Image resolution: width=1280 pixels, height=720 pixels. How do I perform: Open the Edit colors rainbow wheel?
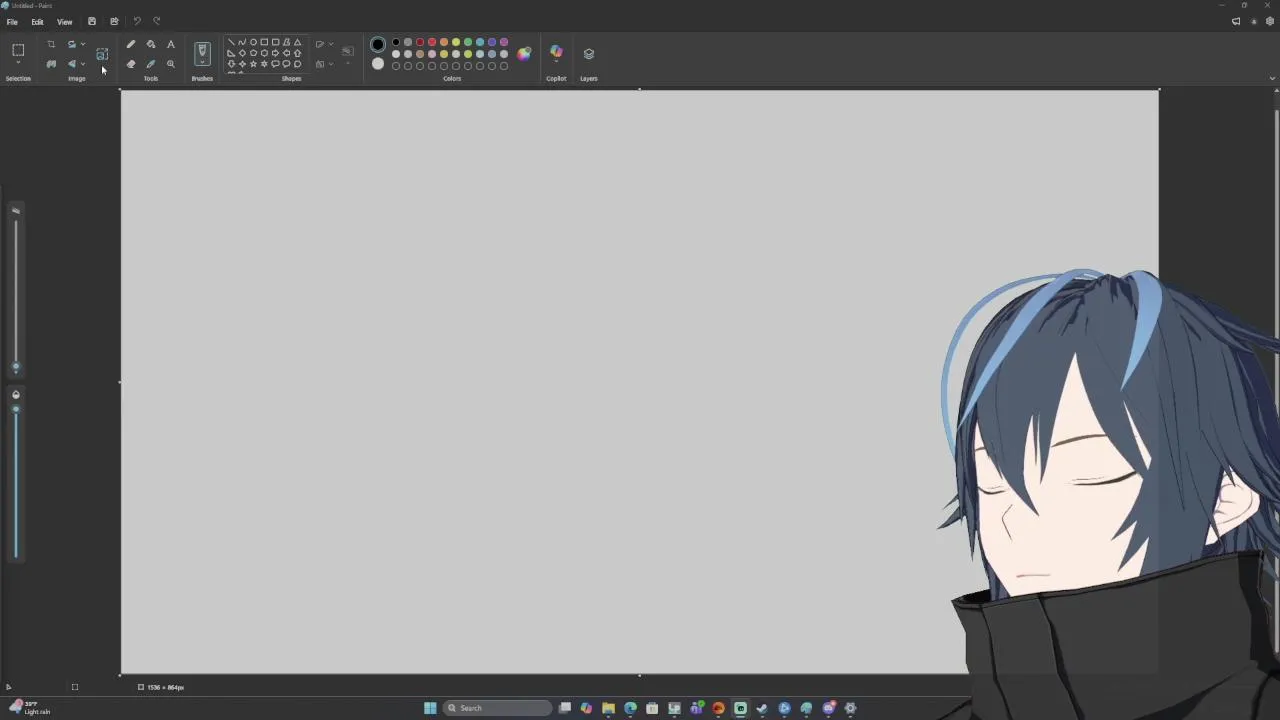pyautogui.click(x=524, y=54)
